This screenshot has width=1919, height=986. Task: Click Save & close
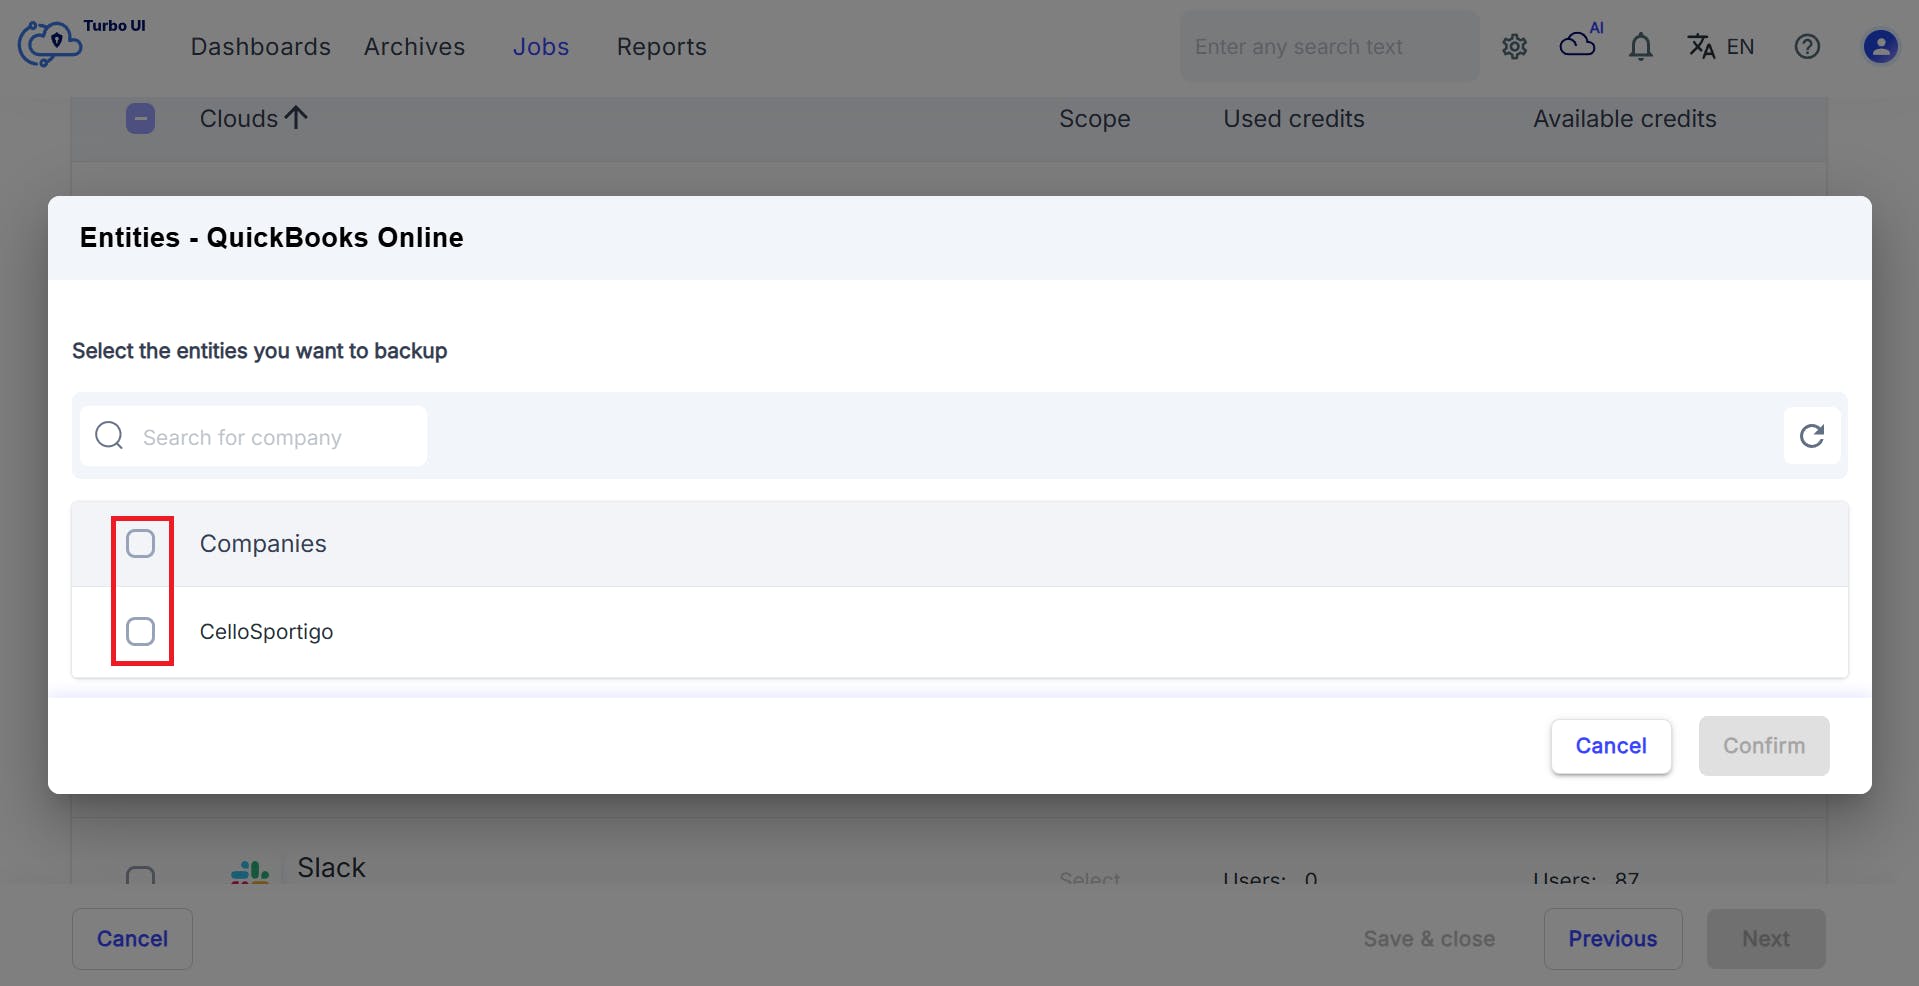click(x=1429, y=939)
